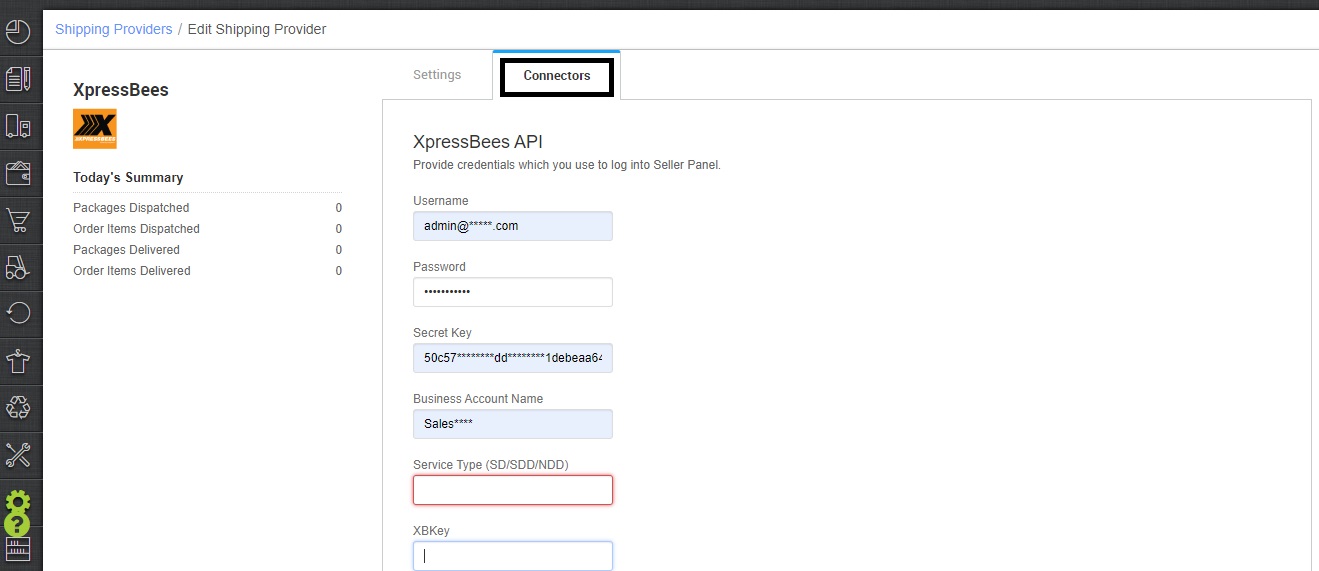1319x571 pixels.
Task: Switch to the Settings tab
Action: (437, 75)
